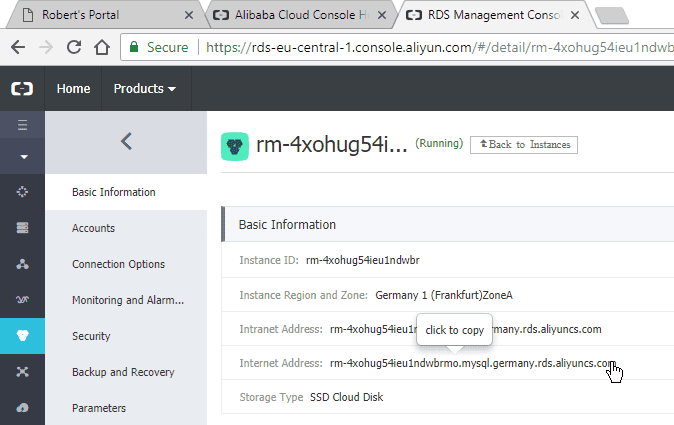
Task: Click Instance ID rm-4xohug54ieu1ndwbr
Action: pos(362,260)
